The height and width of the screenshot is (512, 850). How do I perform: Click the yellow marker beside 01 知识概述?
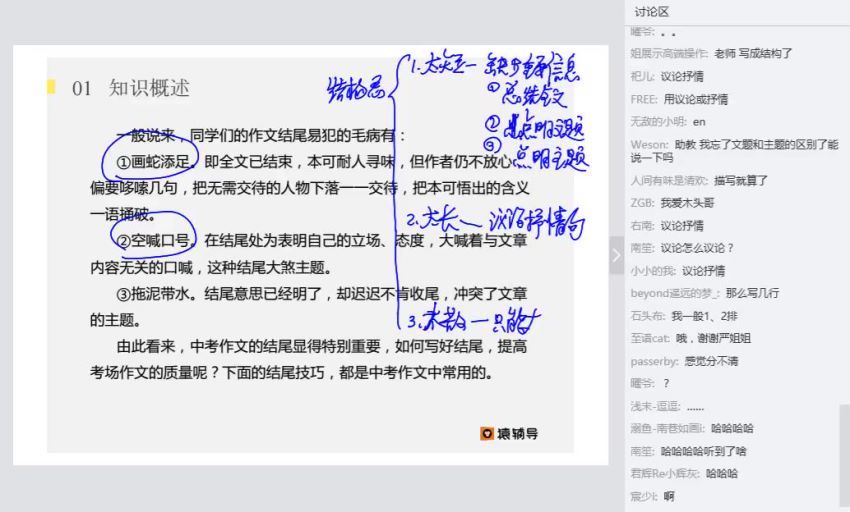[51, 87]
